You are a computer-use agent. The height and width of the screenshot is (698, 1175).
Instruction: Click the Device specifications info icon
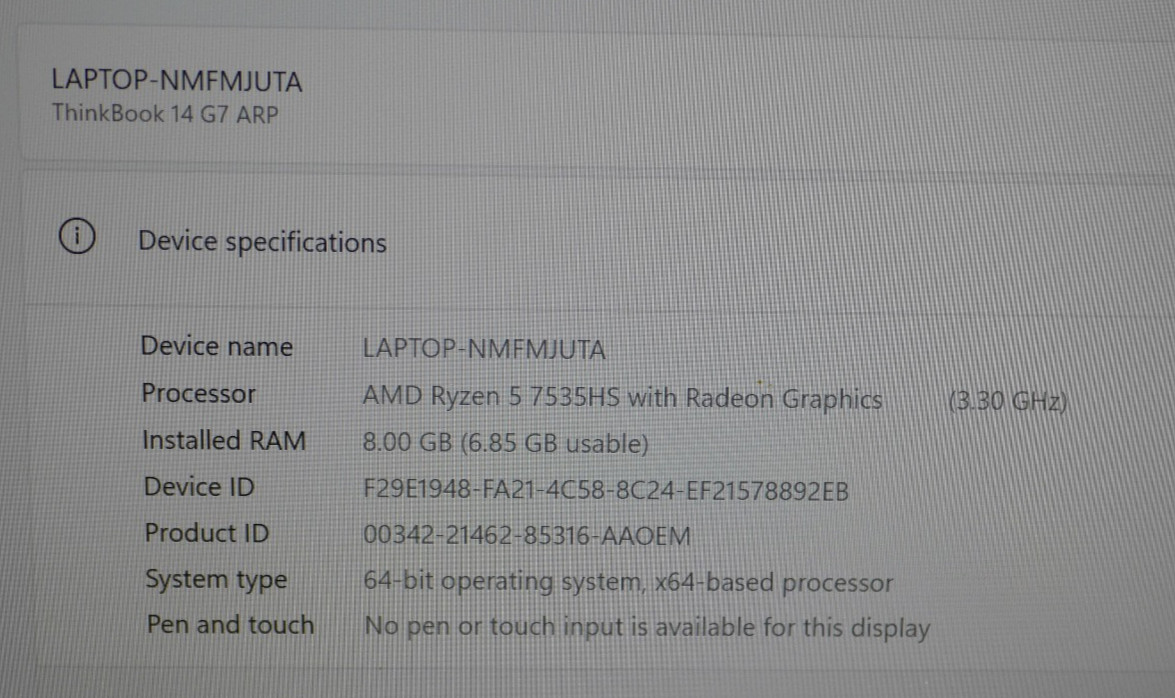[x=77, y=236]
